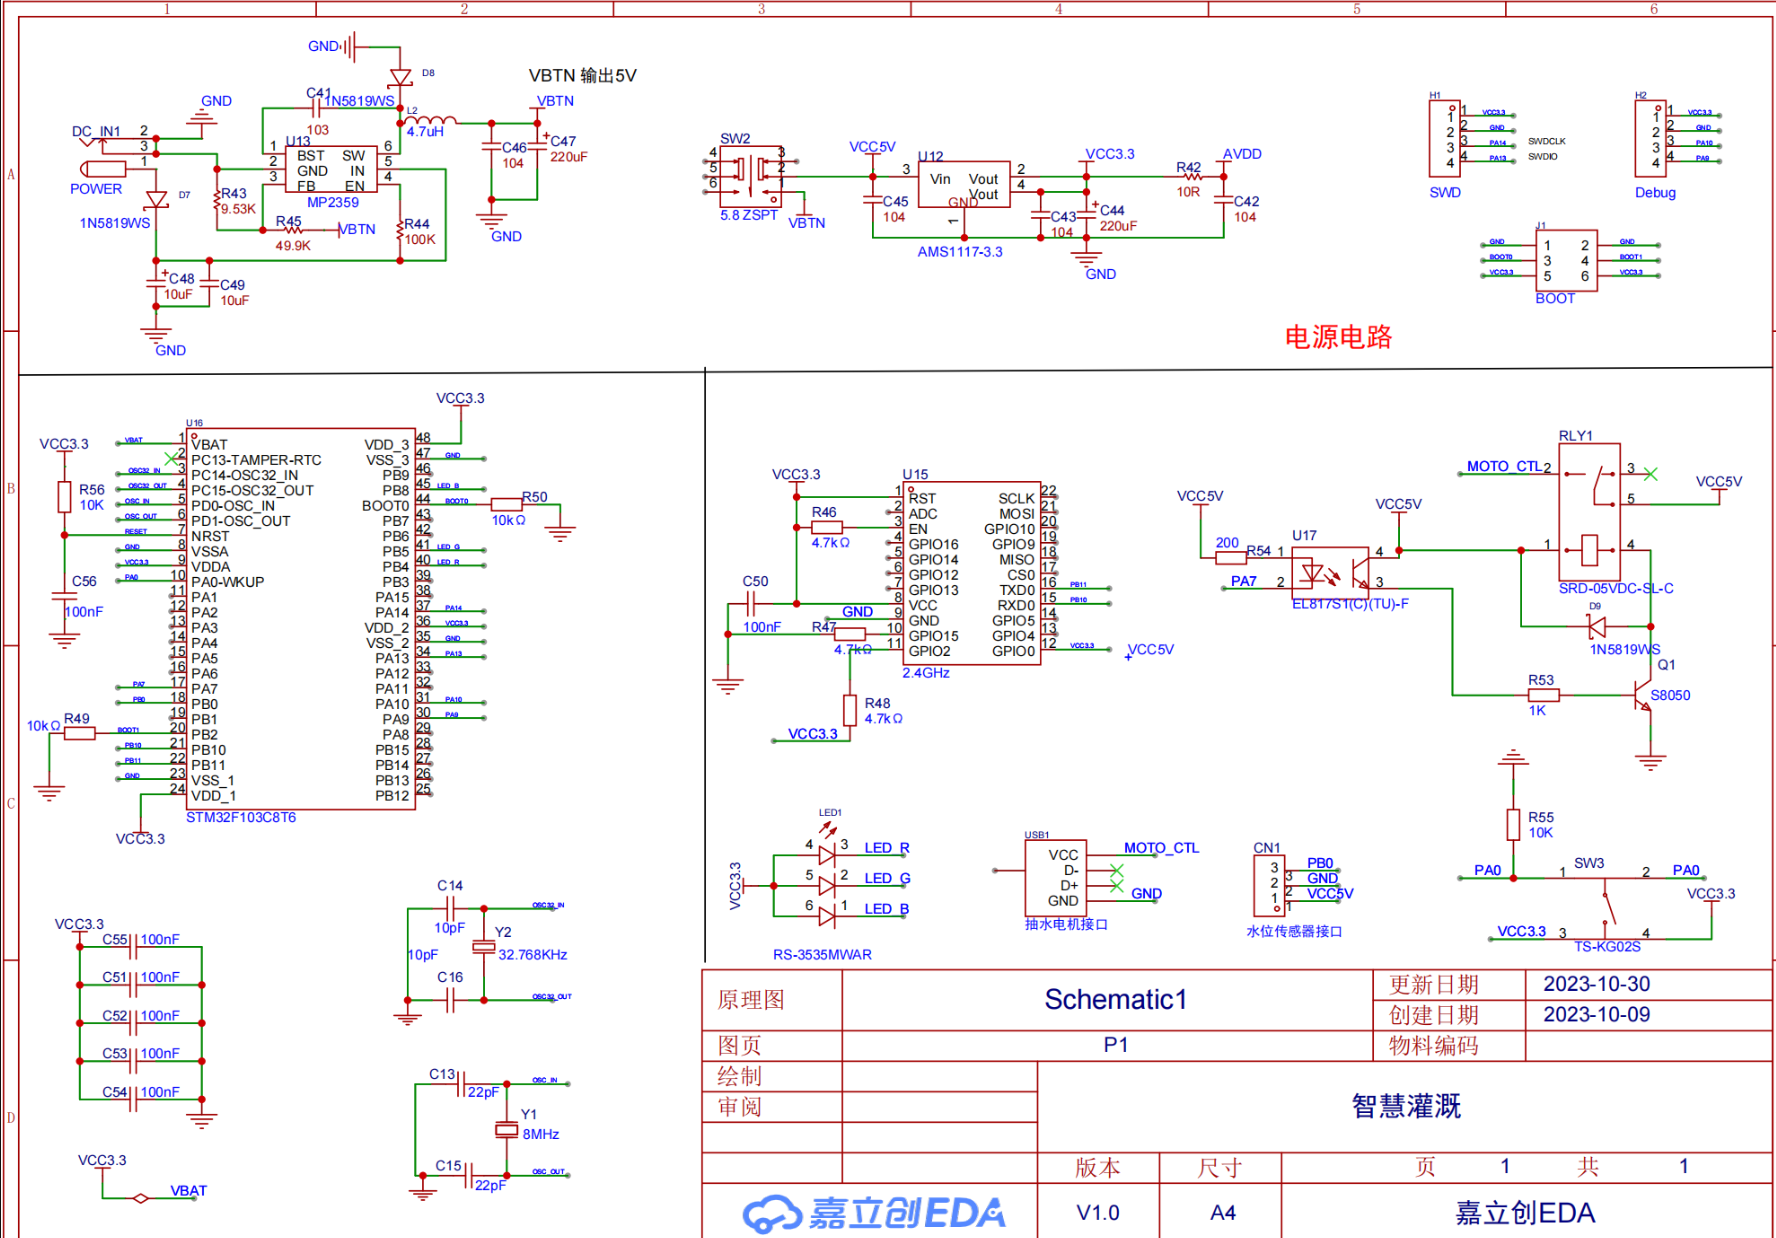Click the R50 10kΩ resistor symbol
This screenshot has height=1238, width=1776.
[508, 505]
